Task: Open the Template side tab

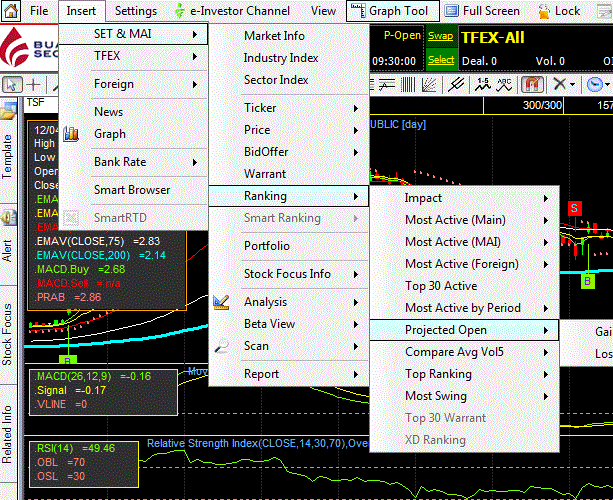Action: pyautogui.click(x=7, y=156)
